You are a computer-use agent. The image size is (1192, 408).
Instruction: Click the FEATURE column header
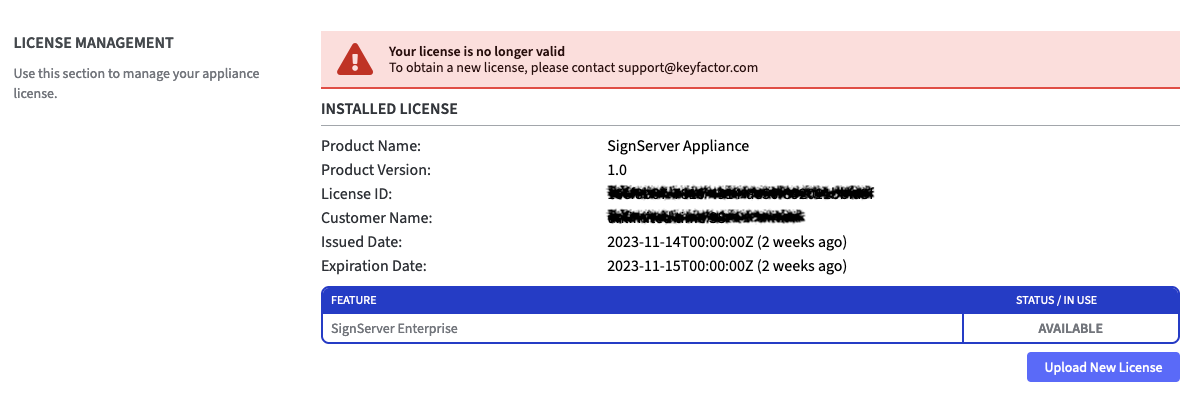click(x=353, y=300)
